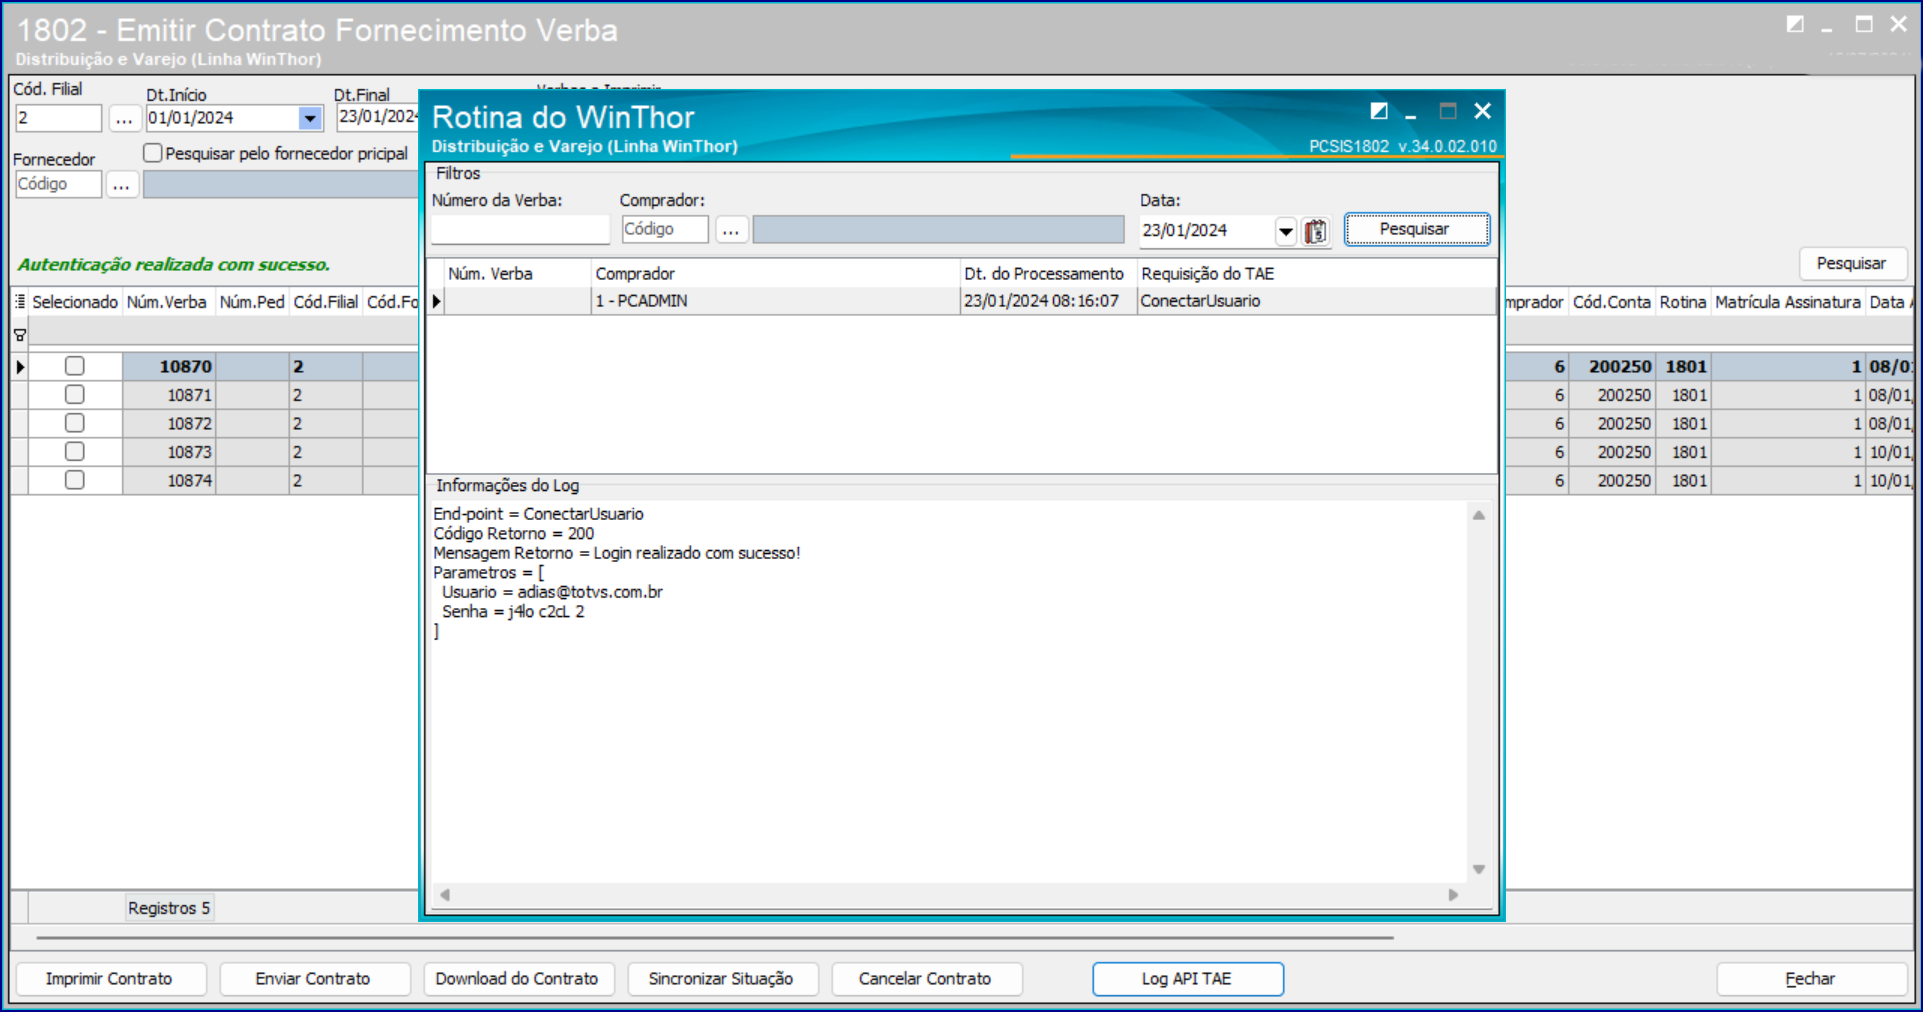Toggle checkbox for verba 10871 row
The height and width of the screenshot is (1012, 1923).
75,395
